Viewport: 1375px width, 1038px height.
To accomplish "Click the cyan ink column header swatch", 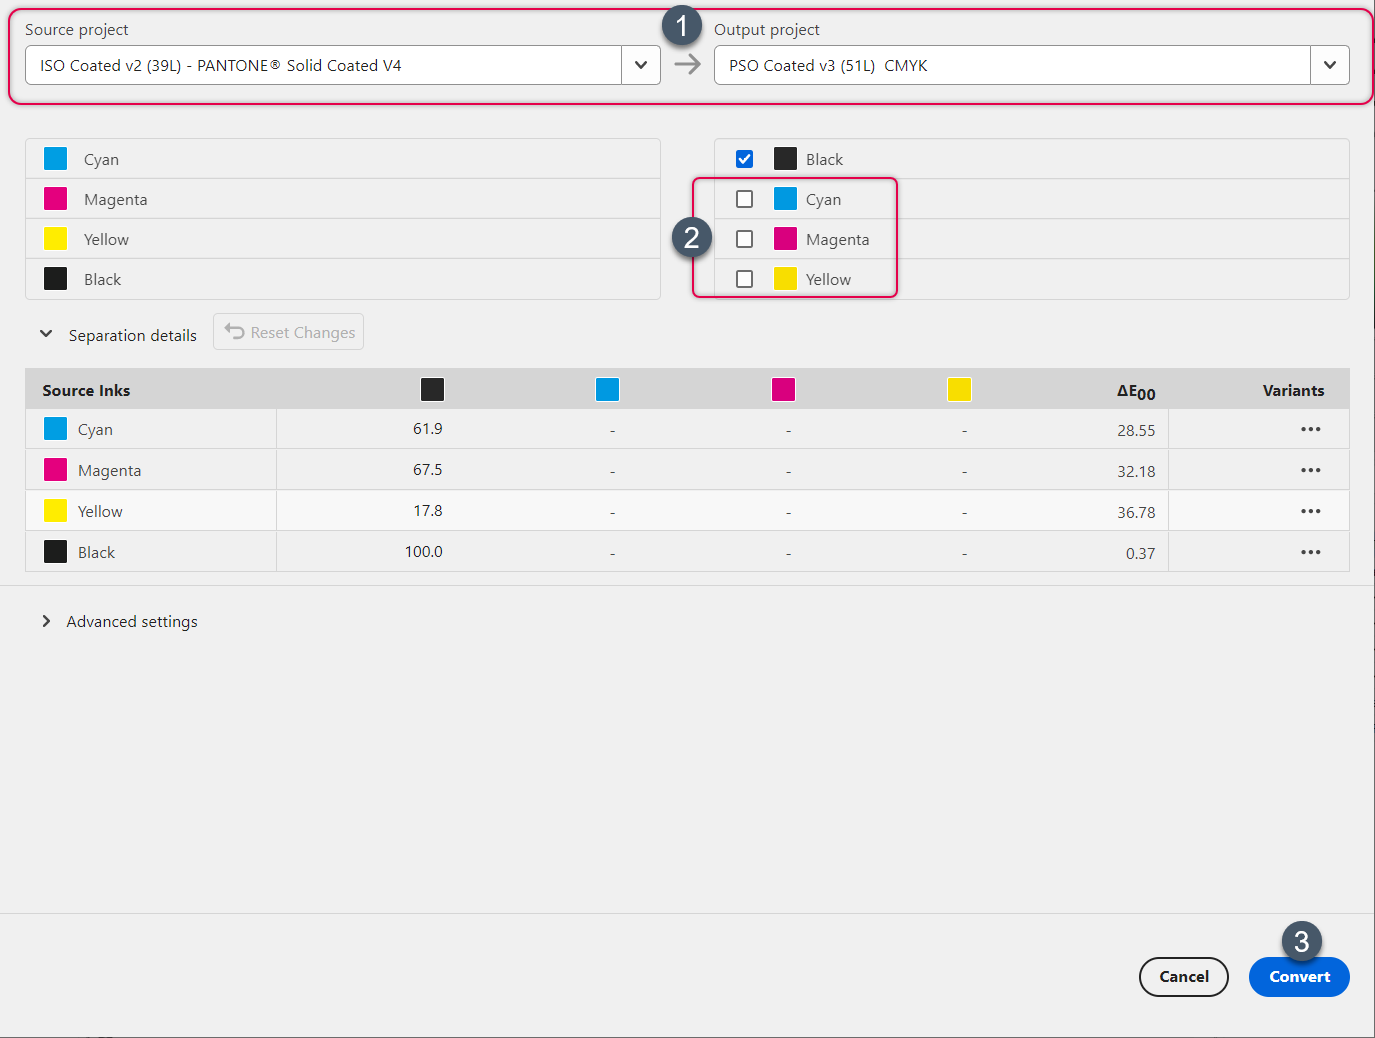I will [607, 390].
